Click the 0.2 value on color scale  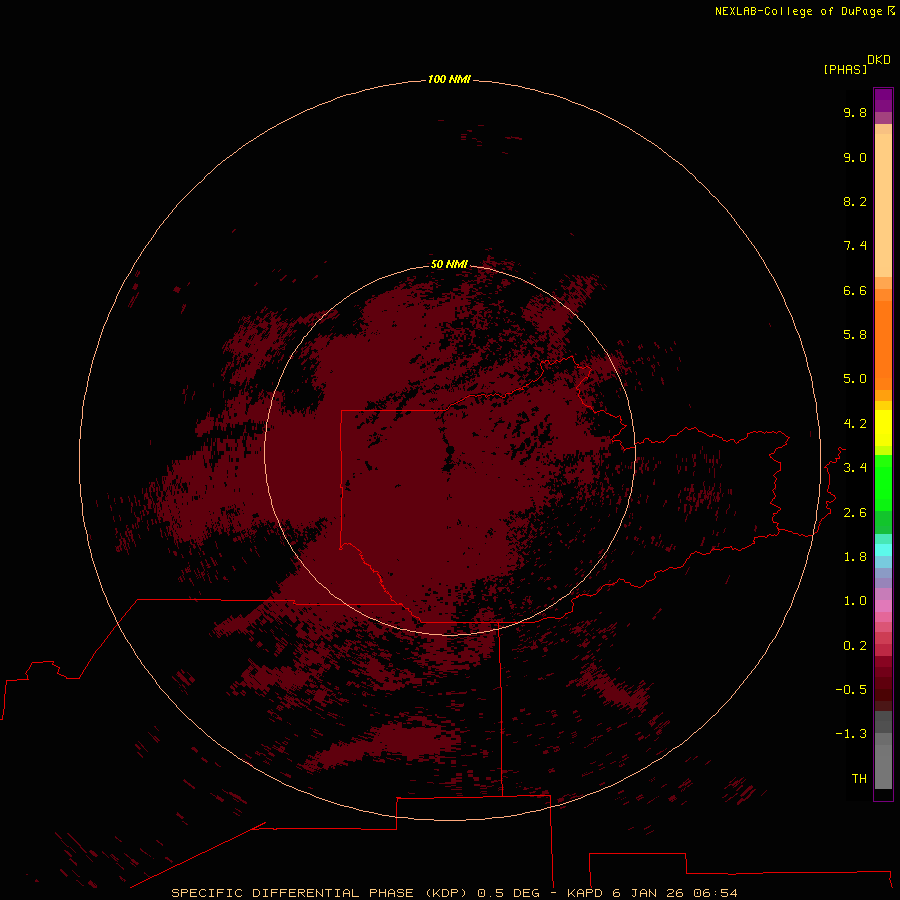[x=855, y=646]
